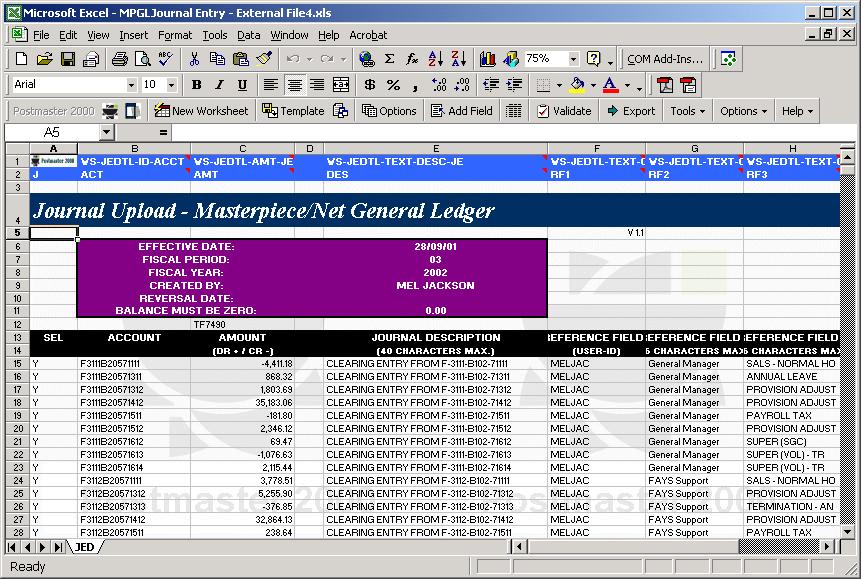Screen dimensions: 861x579
Task: Open the font size dropdown
Action: click(171, 85)
